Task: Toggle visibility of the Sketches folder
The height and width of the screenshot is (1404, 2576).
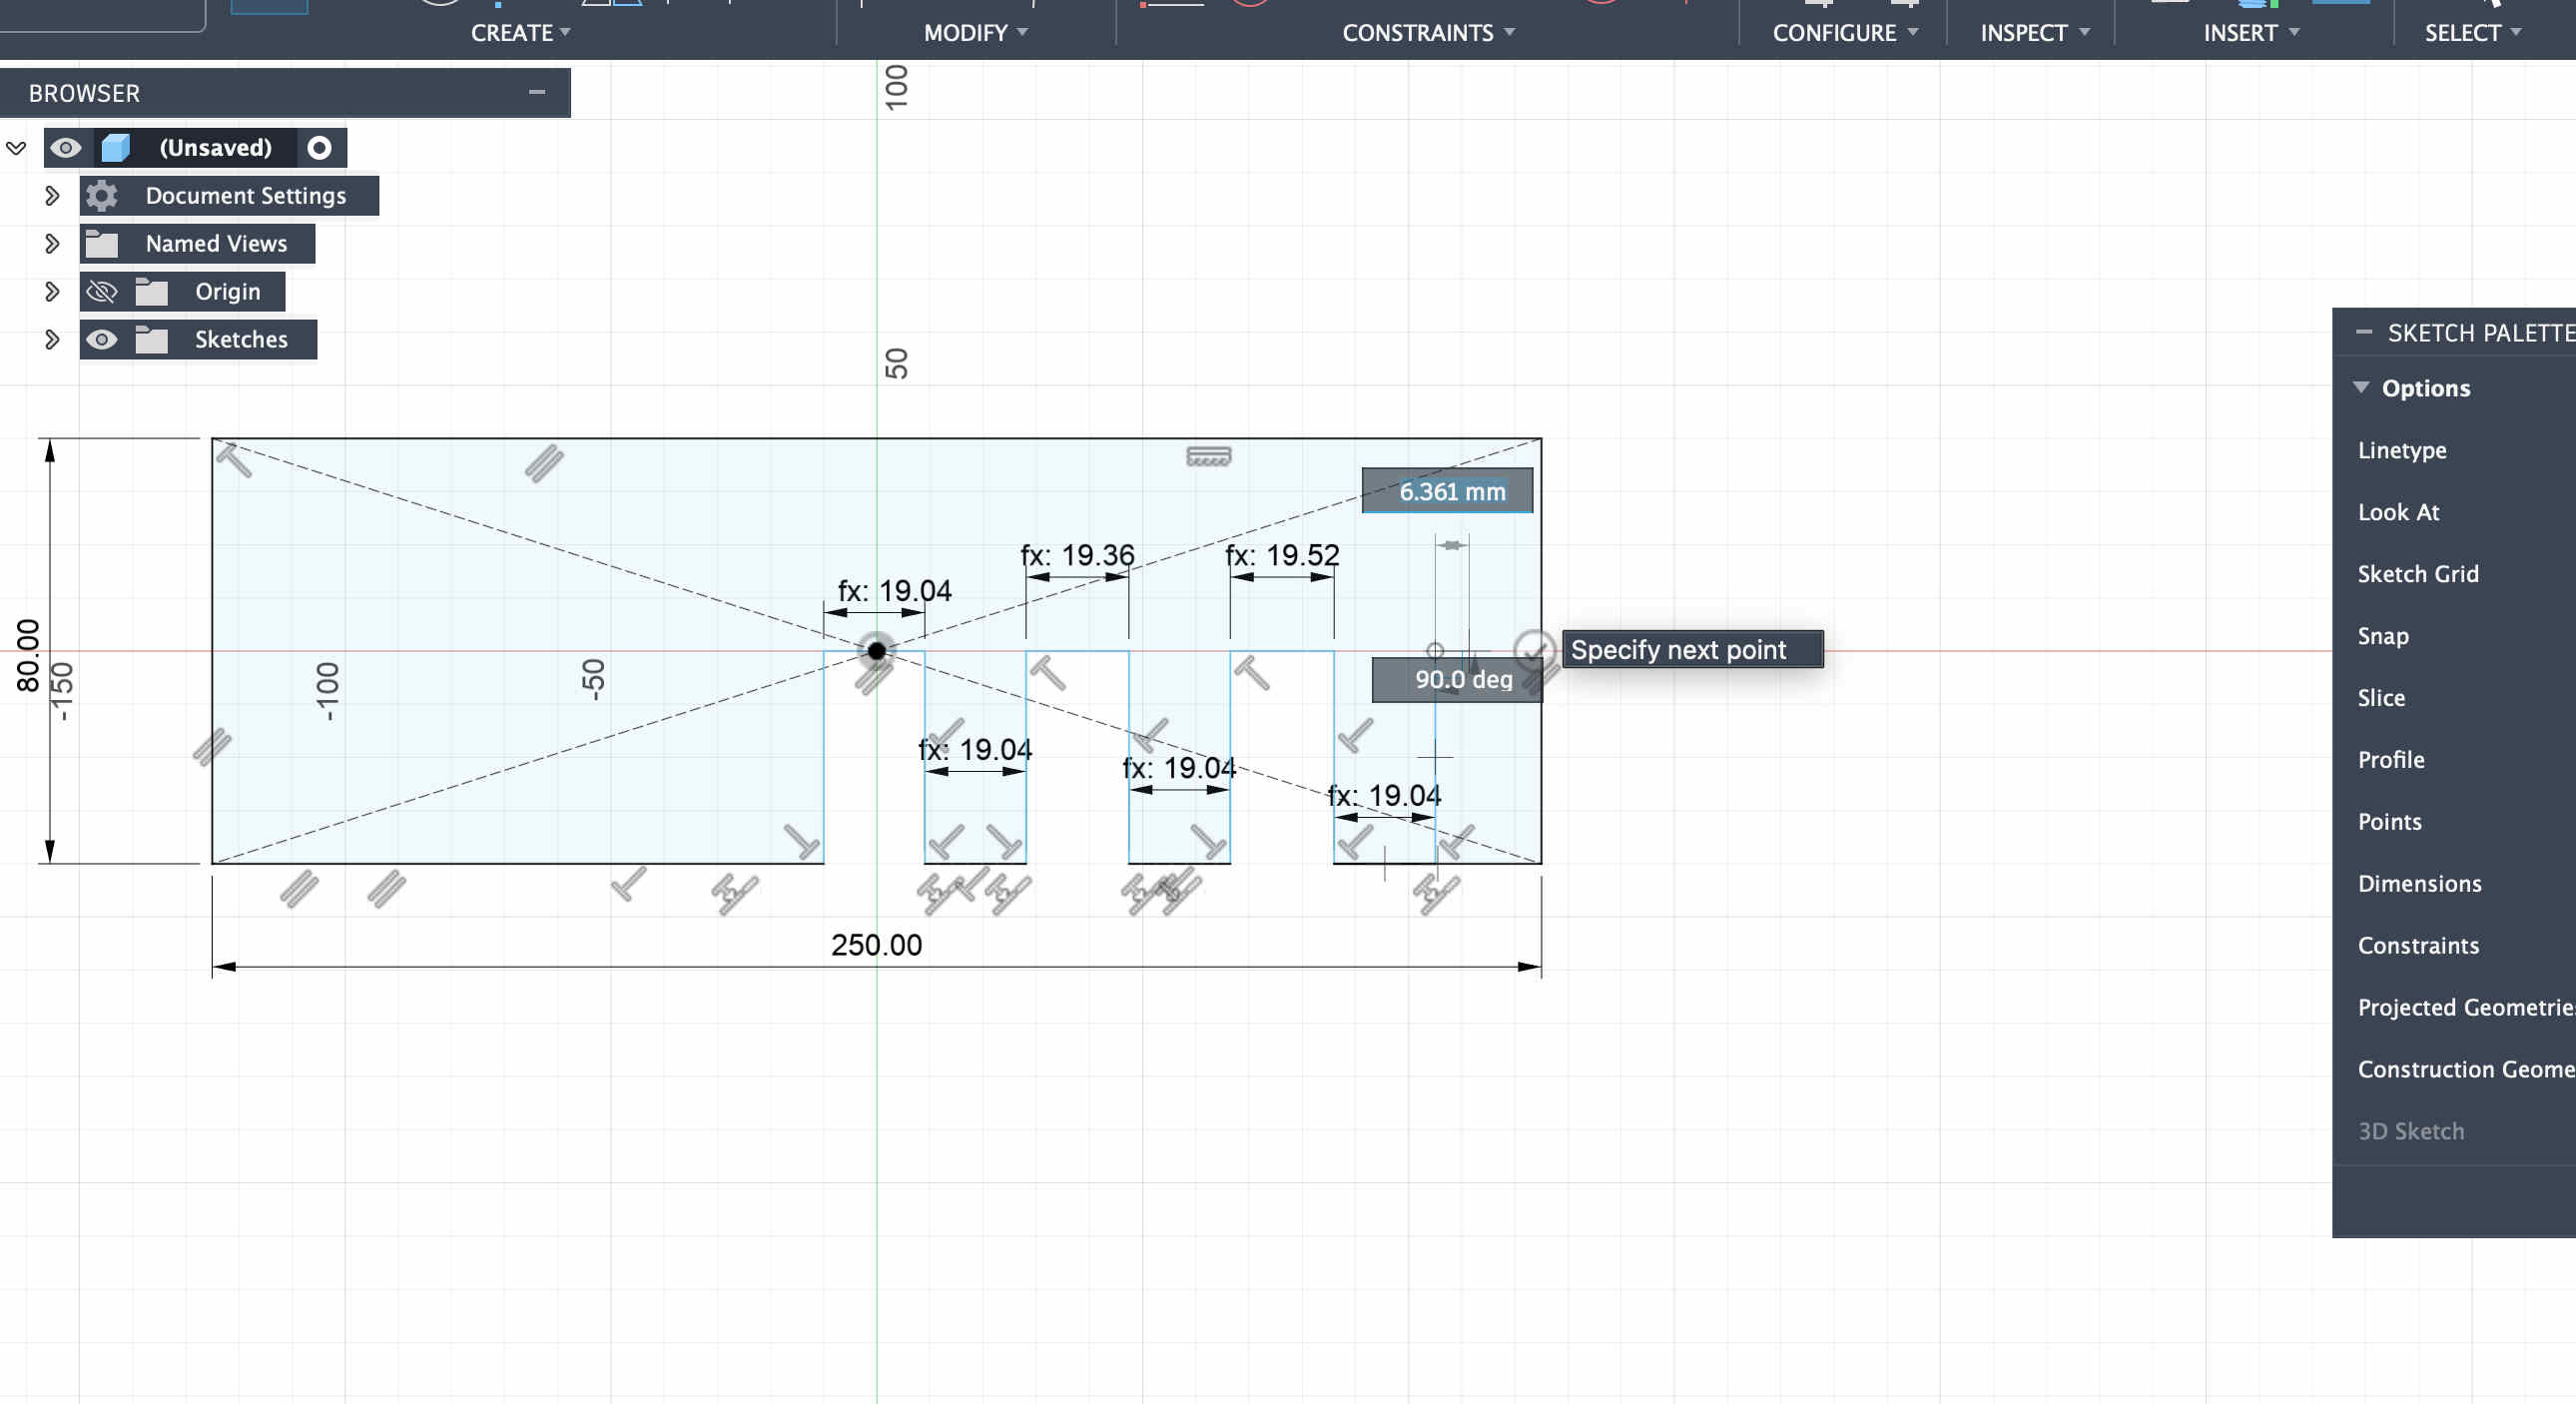Action: point(102,340)
